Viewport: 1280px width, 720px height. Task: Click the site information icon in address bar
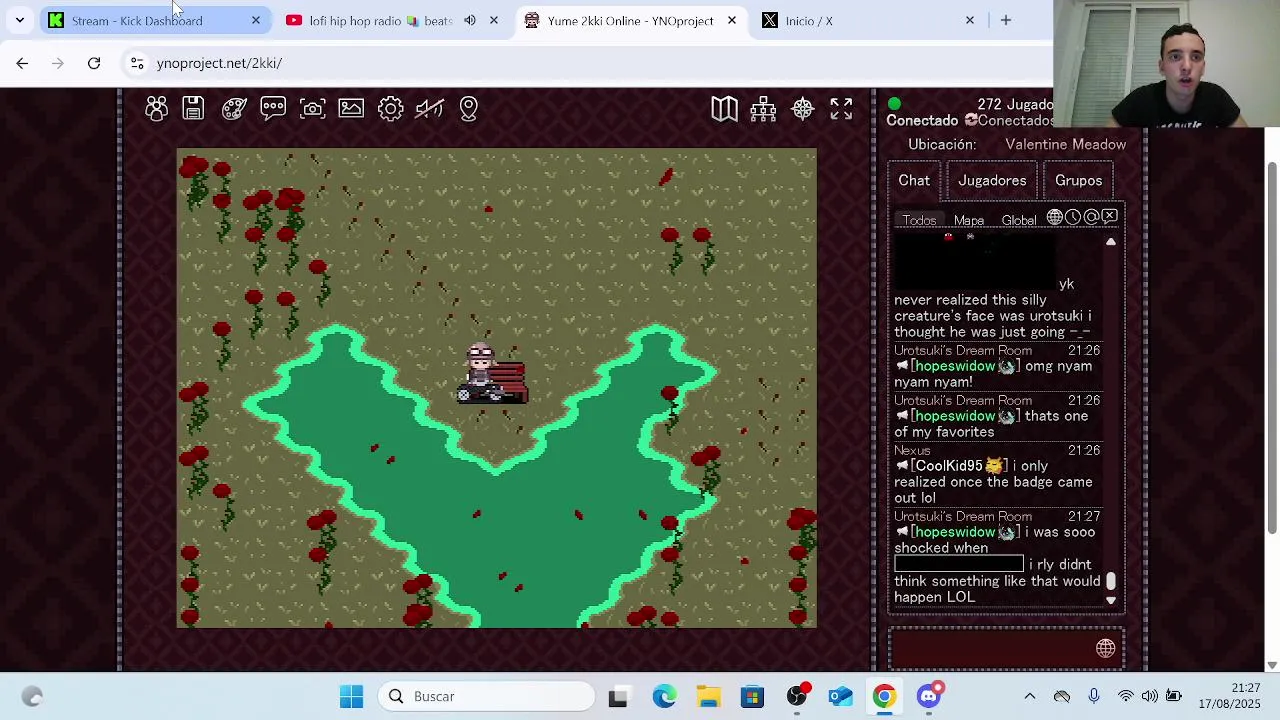[x=137, y=63]
